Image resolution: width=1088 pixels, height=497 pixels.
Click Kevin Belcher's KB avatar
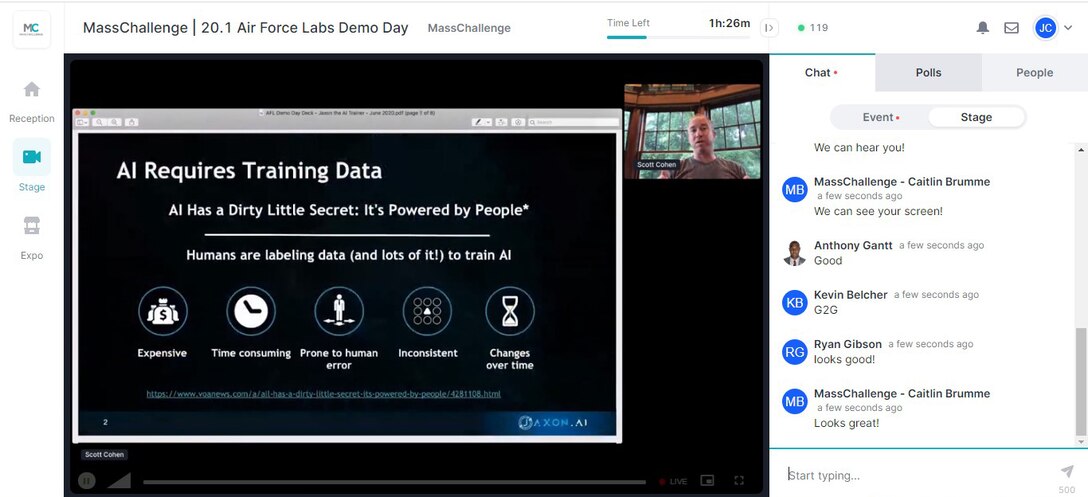(794, 303)
